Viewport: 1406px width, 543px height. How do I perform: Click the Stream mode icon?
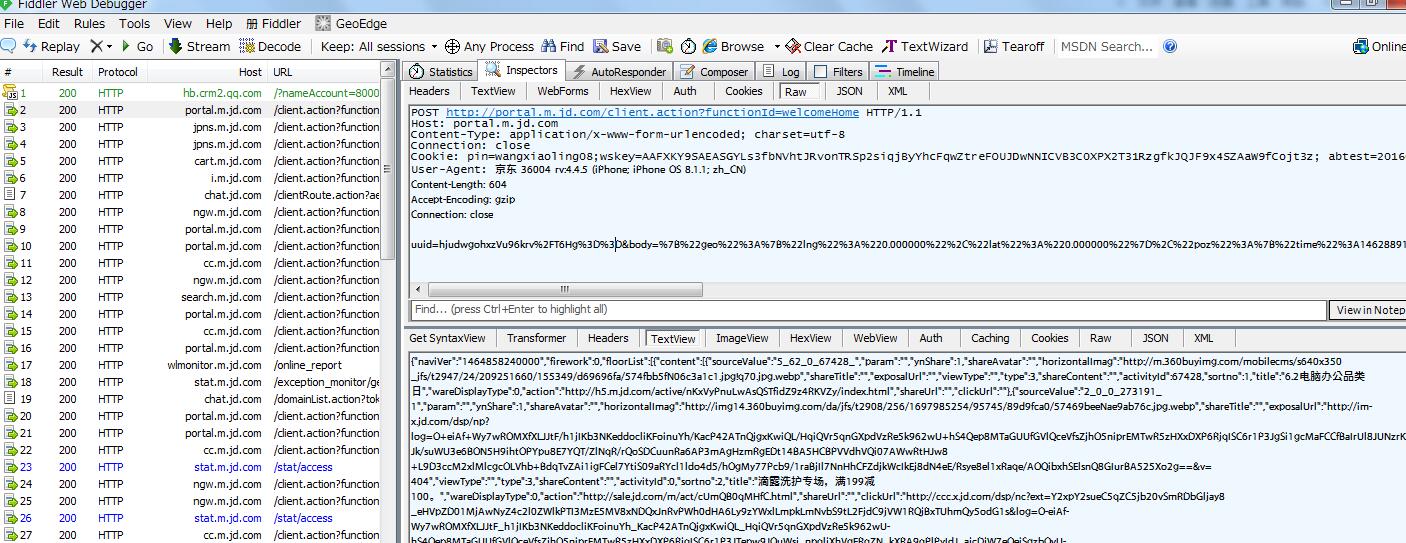(176, 46)
